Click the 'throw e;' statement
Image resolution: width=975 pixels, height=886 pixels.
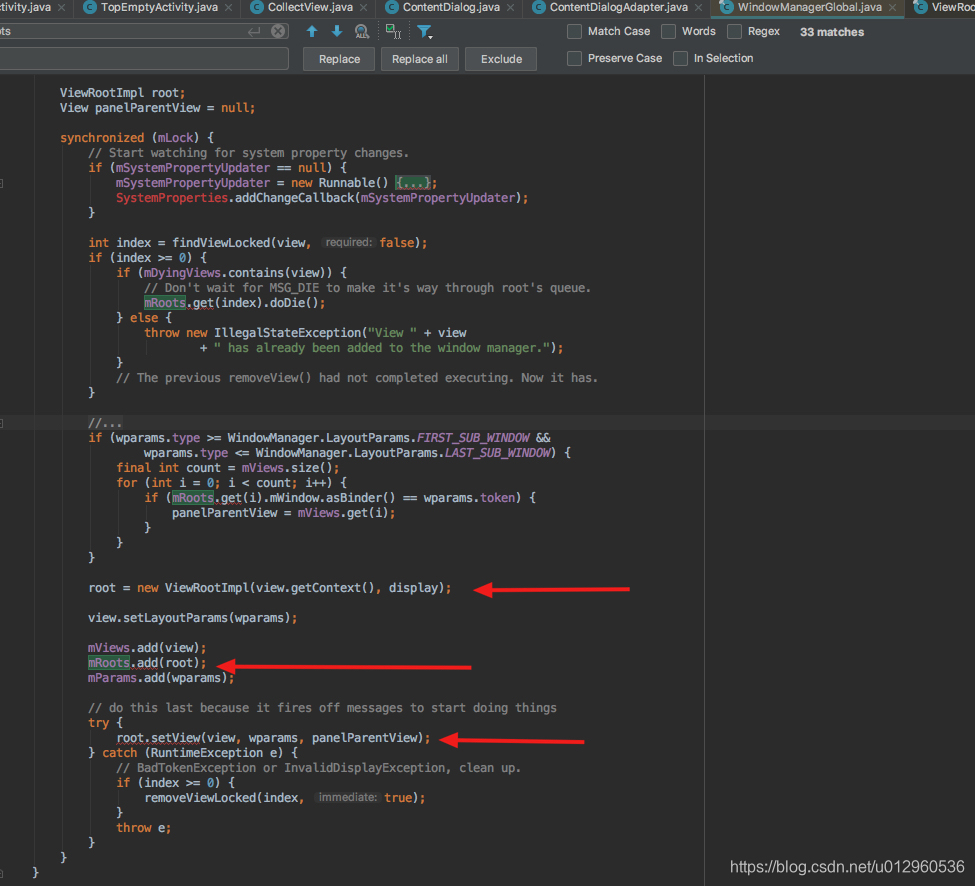[x=143, y=828]
